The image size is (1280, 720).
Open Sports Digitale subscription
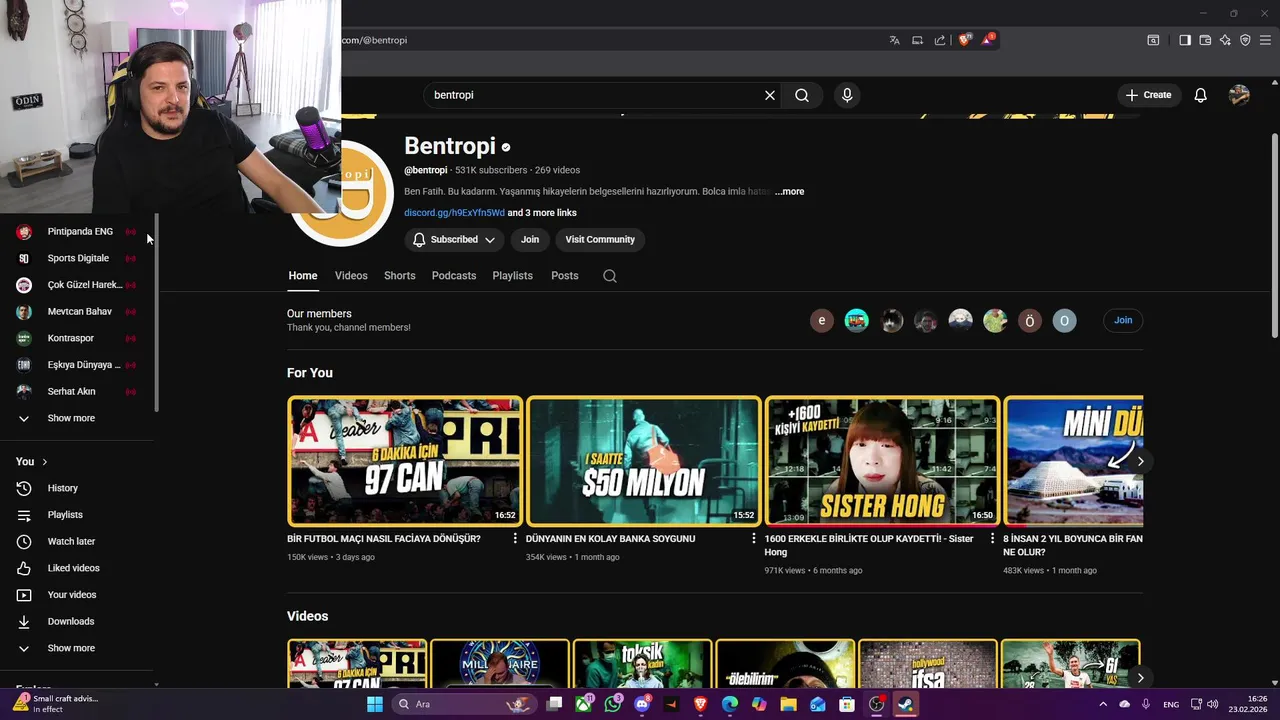77,258
